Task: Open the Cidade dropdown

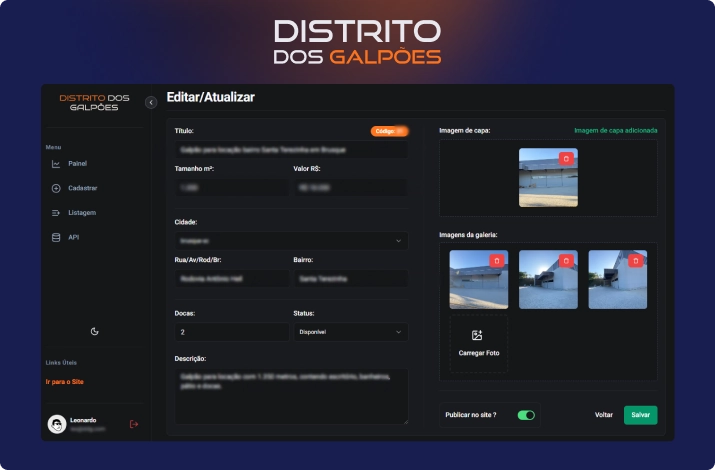Action: (291, 241)
